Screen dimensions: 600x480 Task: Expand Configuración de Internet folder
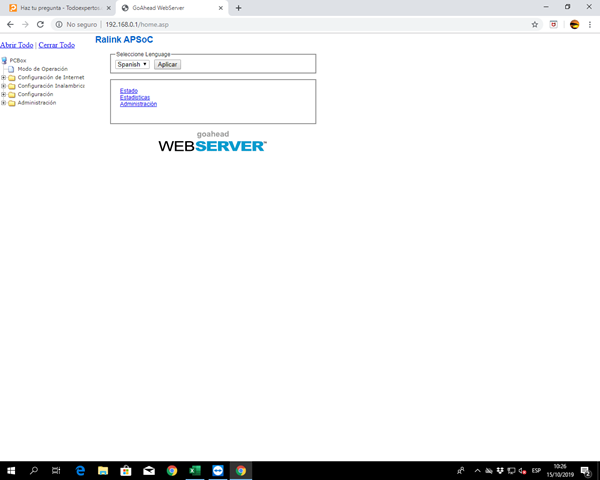pos(3,77)
